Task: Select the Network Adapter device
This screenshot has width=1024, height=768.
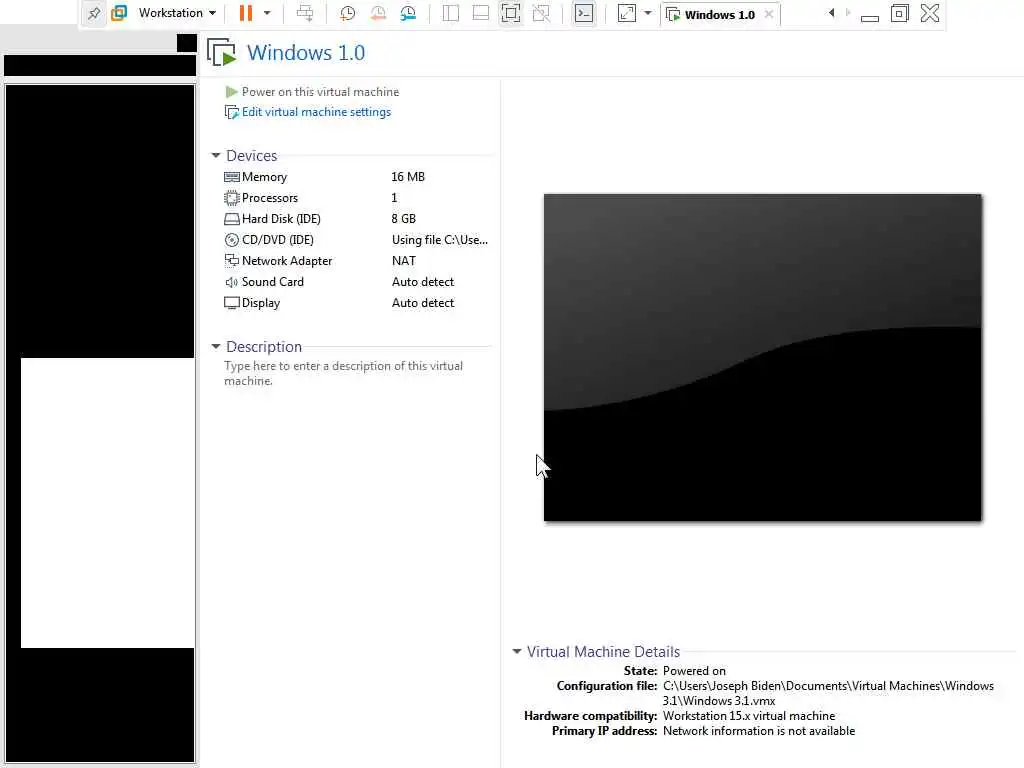Action: [x=356, y=261]
